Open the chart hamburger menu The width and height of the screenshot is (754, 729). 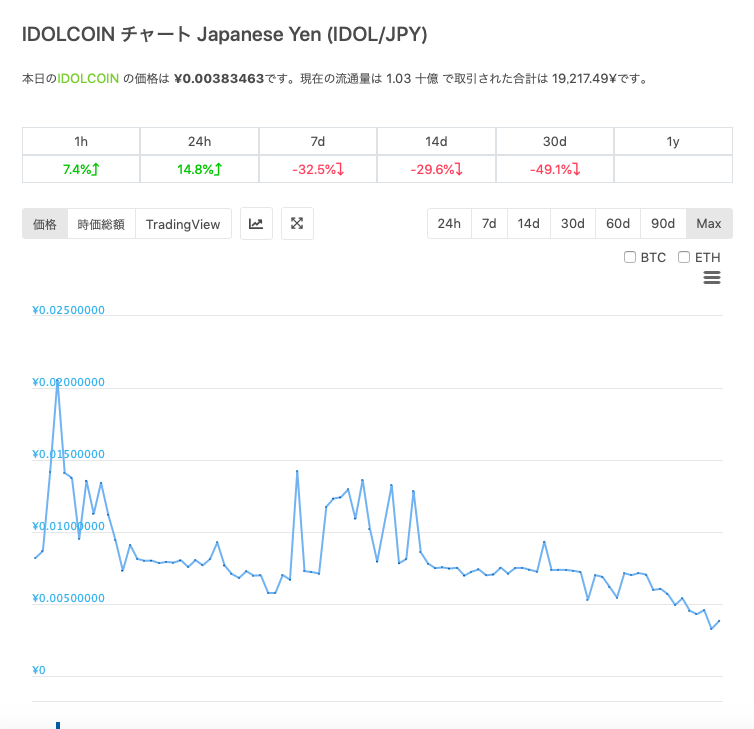click(712, 278)
